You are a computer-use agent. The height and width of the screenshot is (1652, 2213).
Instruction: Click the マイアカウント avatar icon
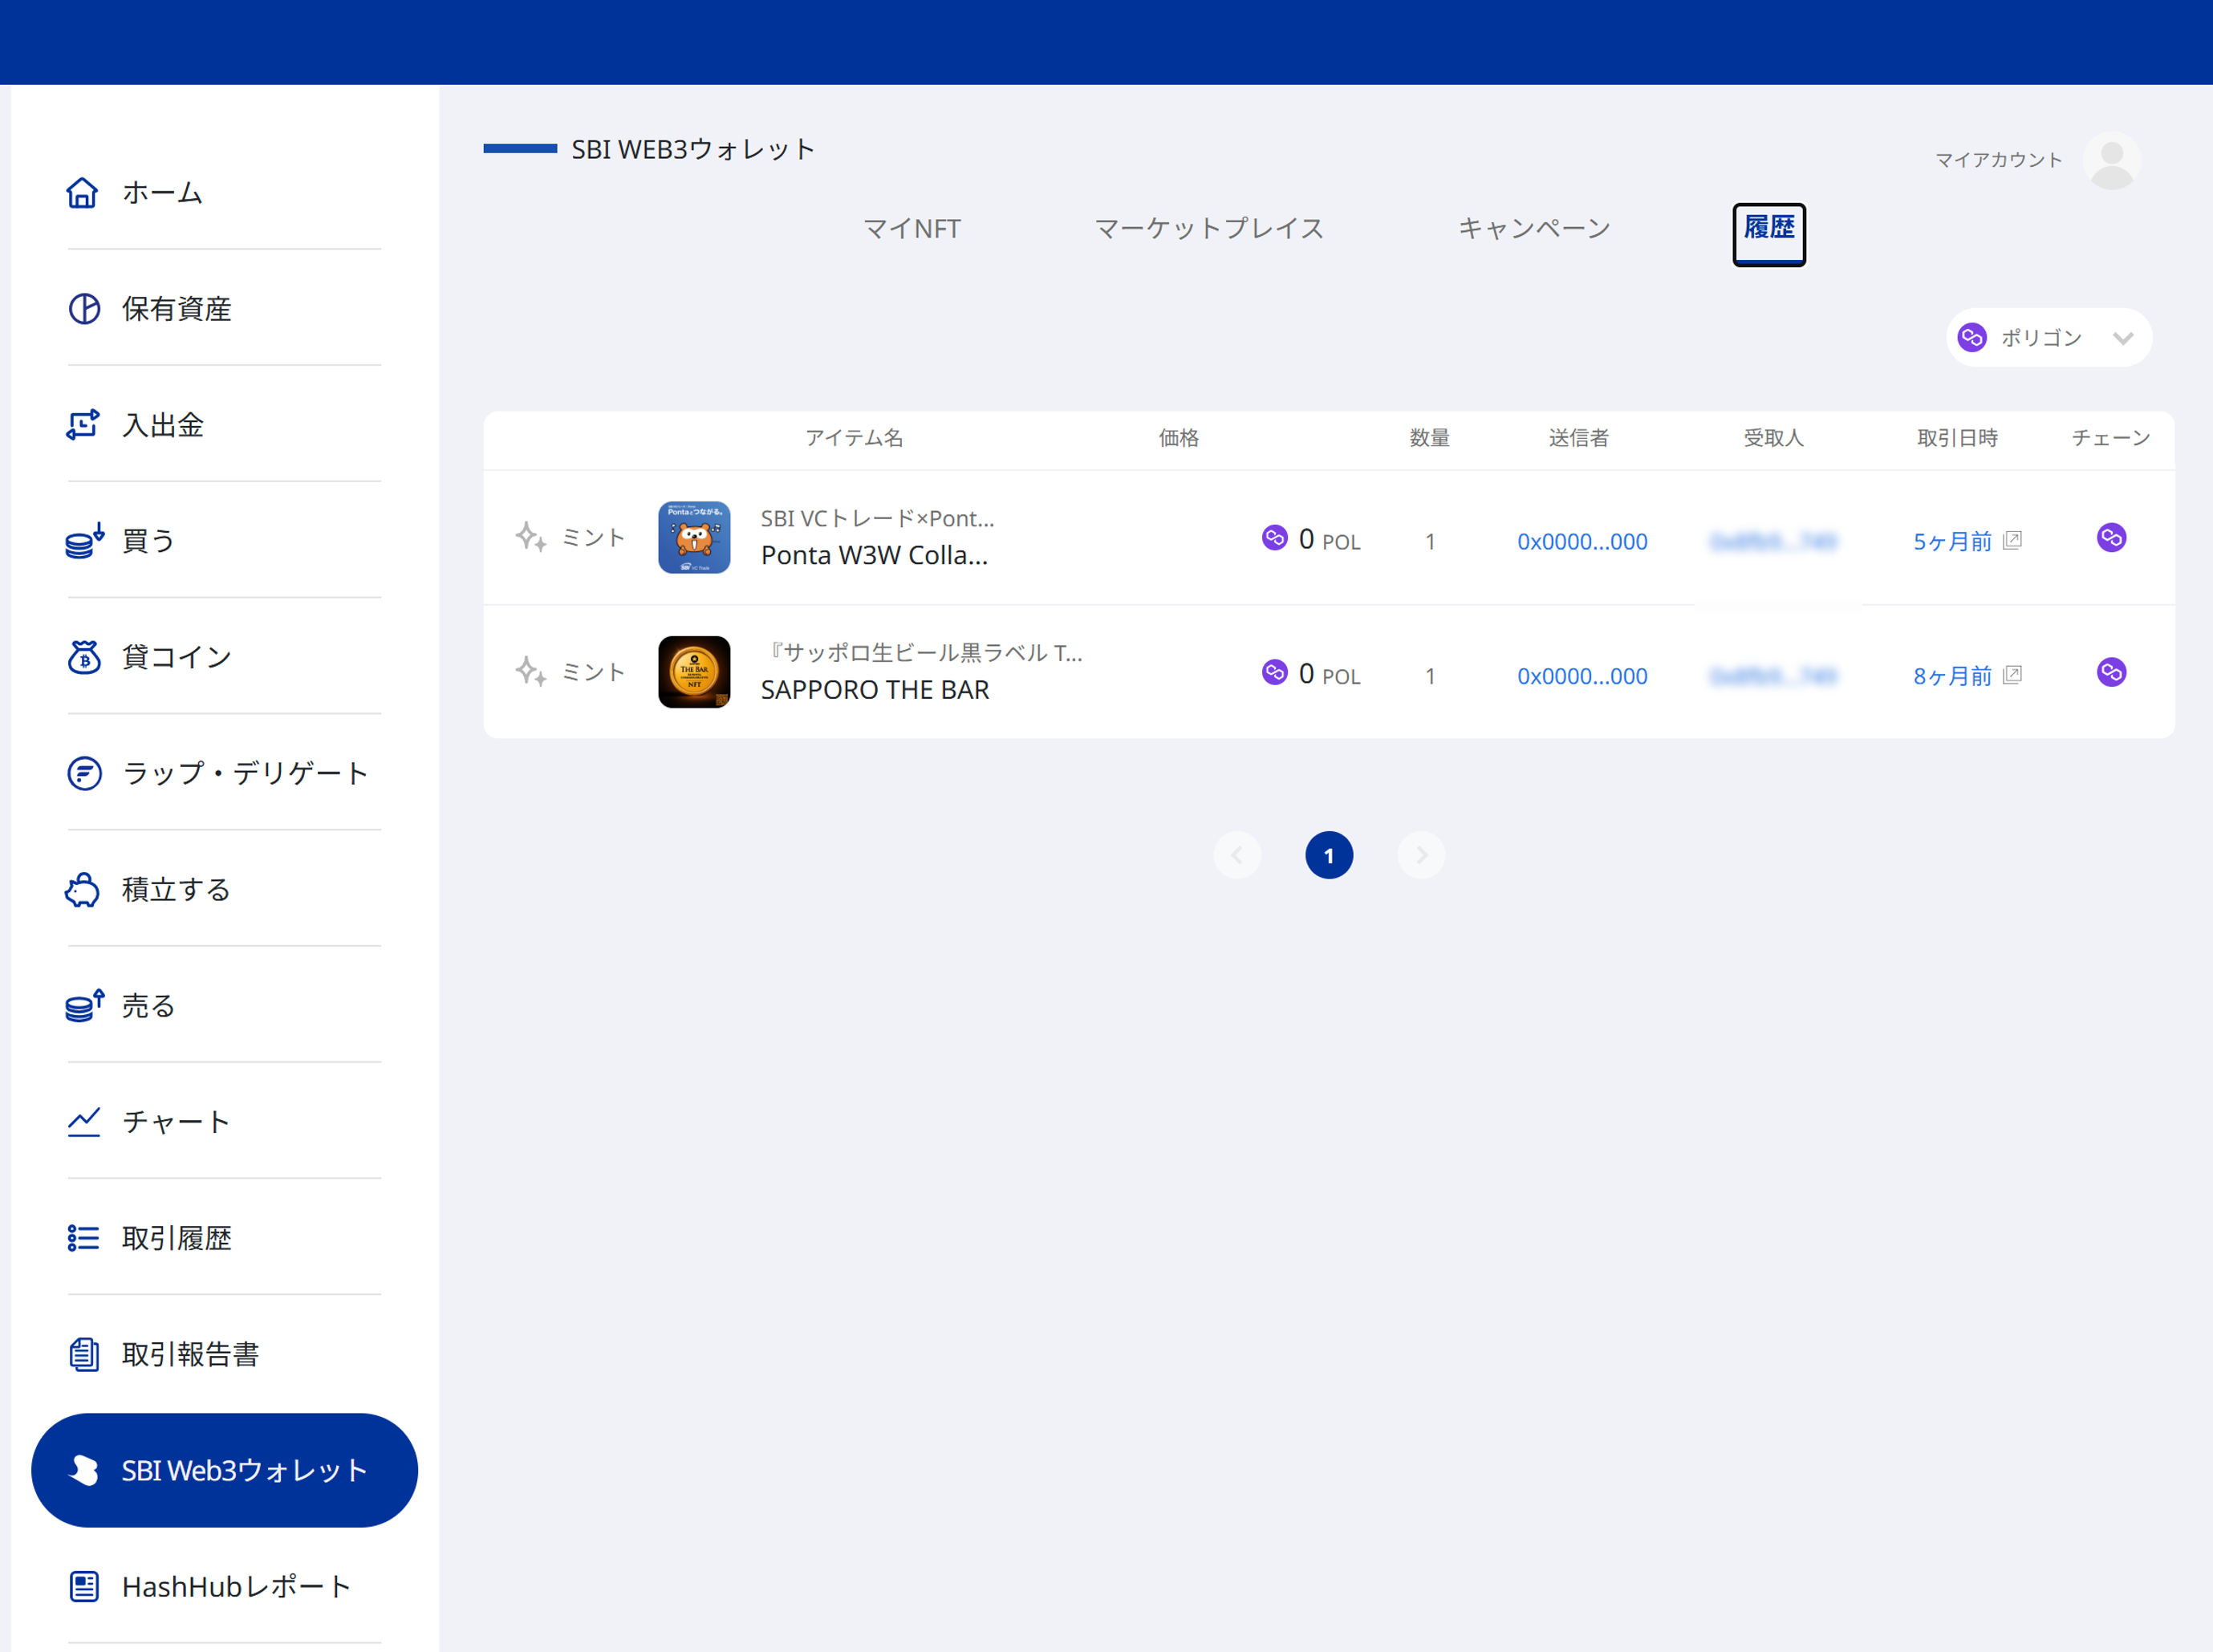(x=2112, y=160)
